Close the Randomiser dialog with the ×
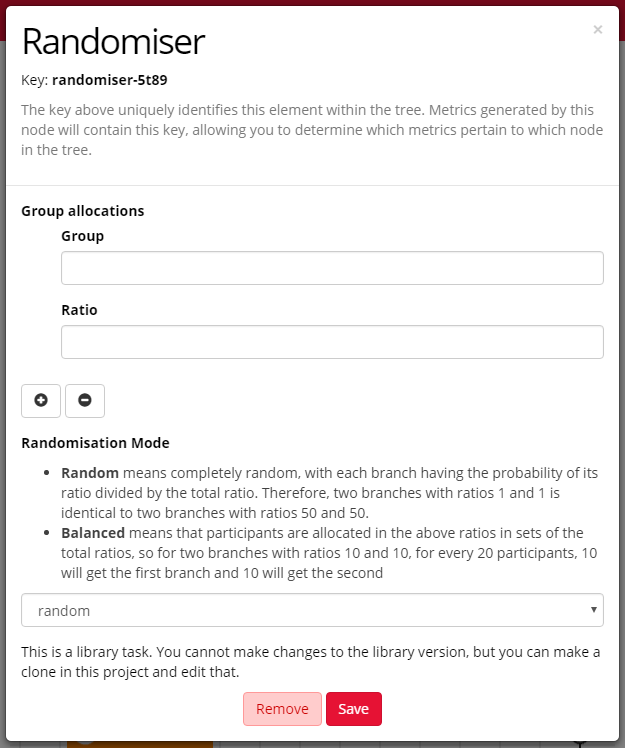 tap(598, 30)
